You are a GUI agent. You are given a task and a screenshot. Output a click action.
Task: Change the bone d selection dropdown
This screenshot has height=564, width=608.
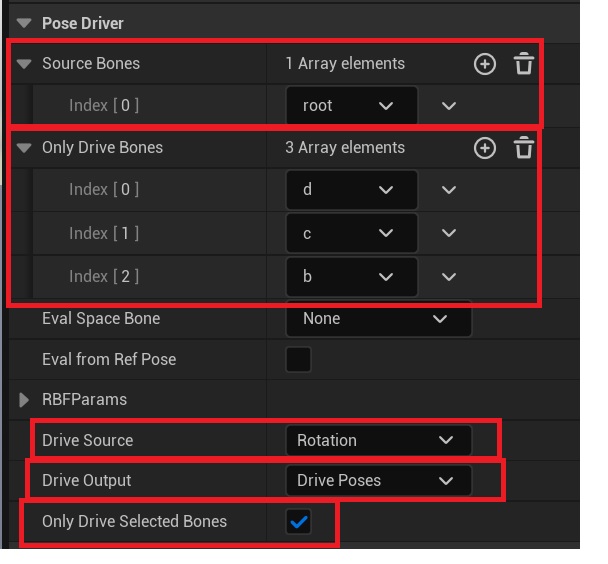pos(352,190)
